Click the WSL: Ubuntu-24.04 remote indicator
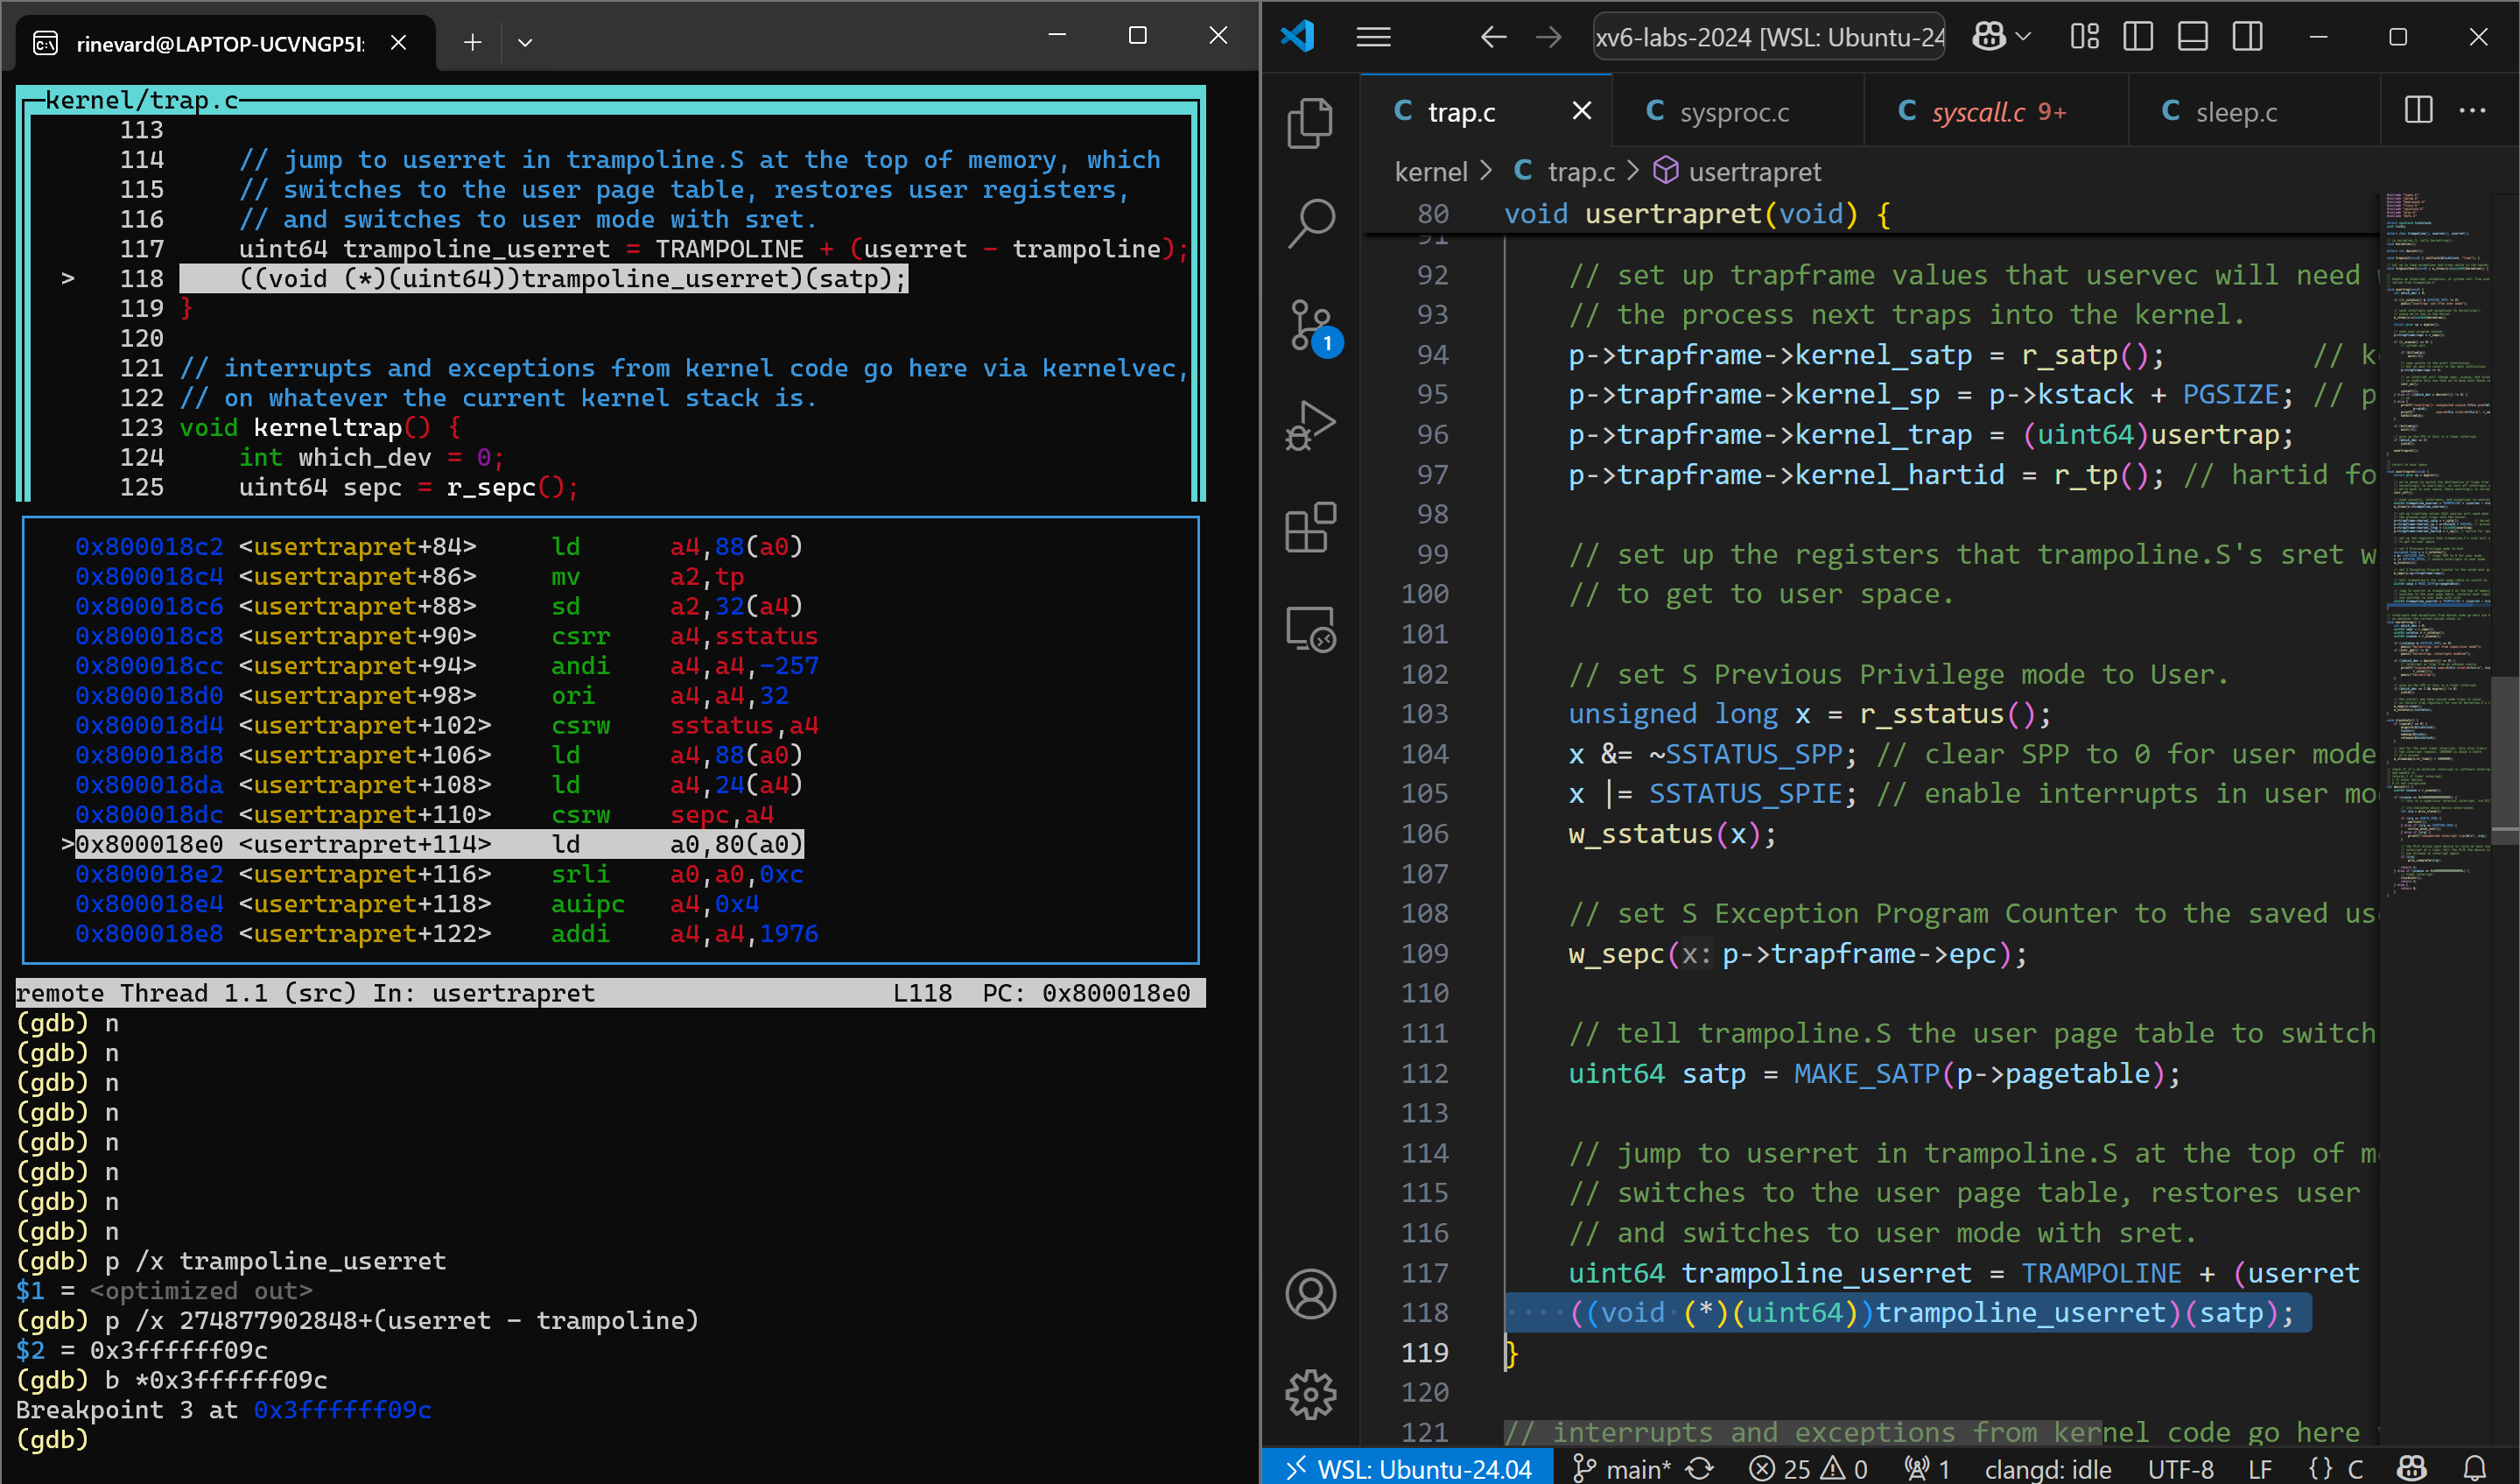 coord(1409,1468)
